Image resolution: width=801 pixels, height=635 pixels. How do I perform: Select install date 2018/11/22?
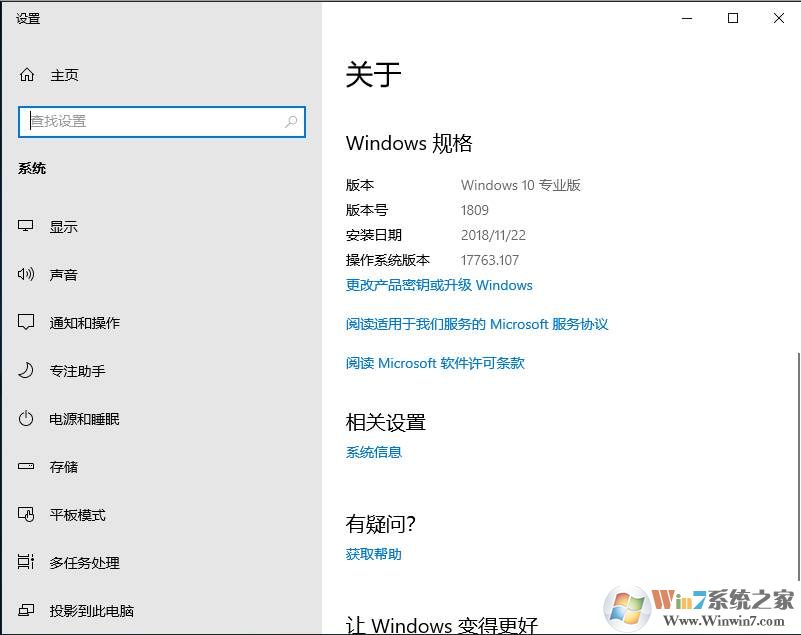(x=493, y=235)
